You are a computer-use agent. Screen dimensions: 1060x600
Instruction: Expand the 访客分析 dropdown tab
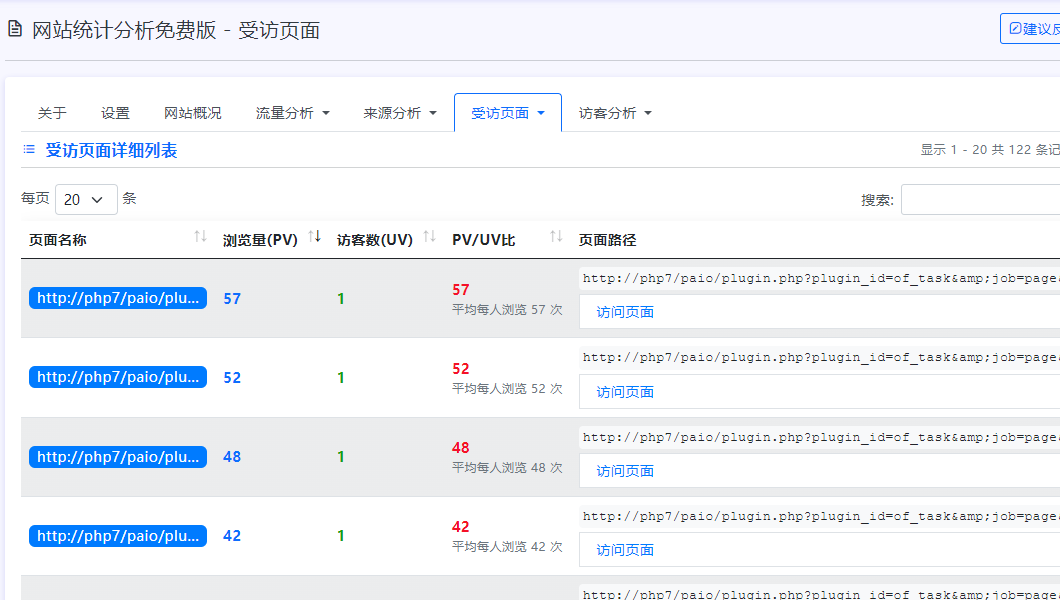pyautogui.click(x=615, y=113)
